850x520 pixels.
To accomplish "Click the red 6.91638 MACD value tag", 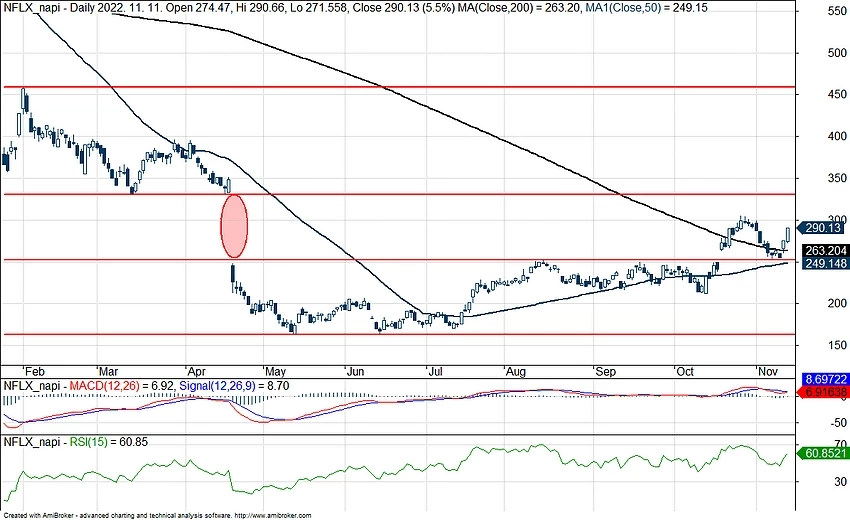I will pyautogui.click(x=822, y=392).
